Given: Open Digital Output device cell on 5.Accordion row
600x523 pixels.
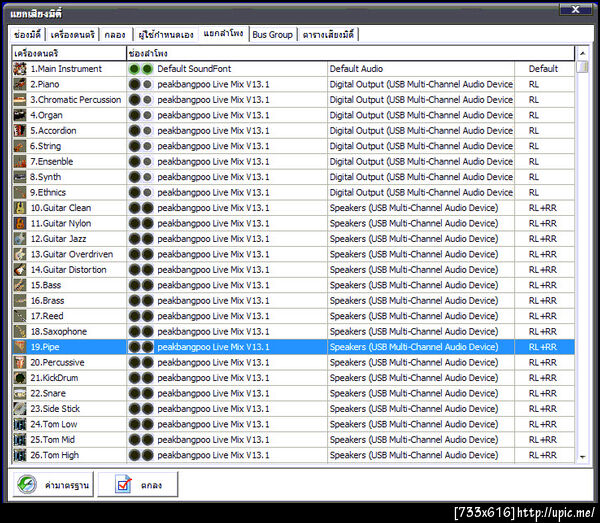Looking at the screenshot, I should pyautogui.click(x=421, y=130).
